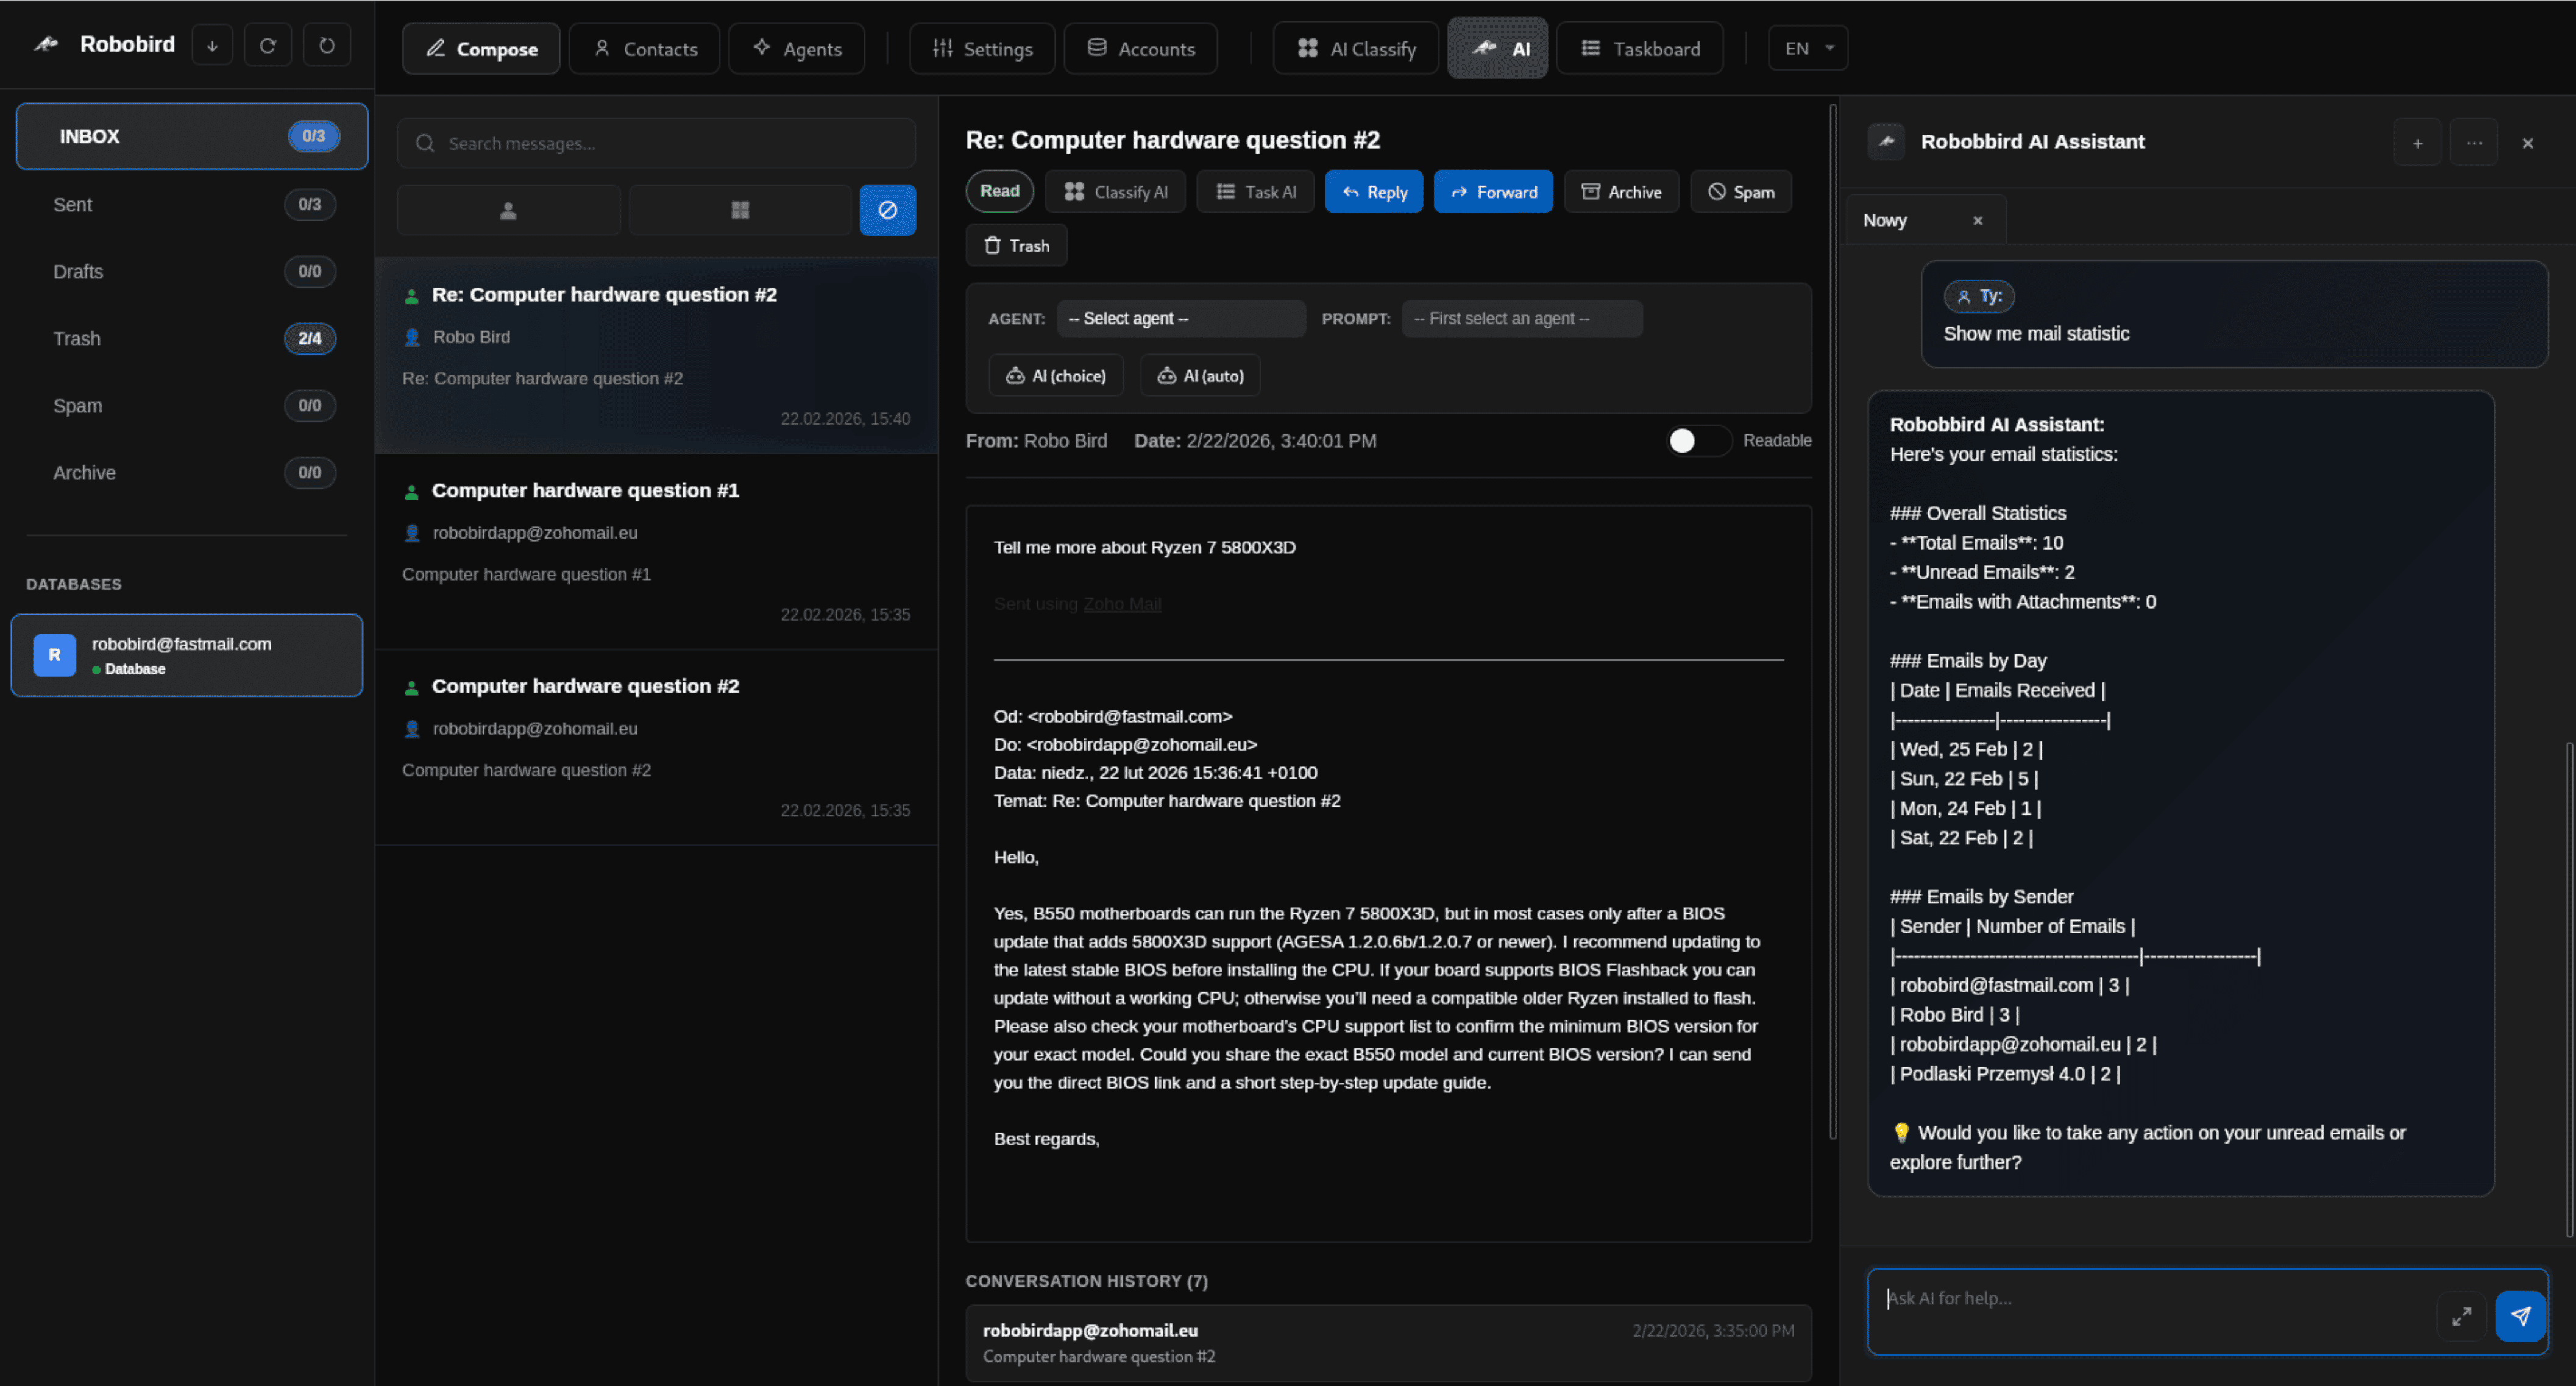Select the grid filter icon above messages
The height and width of the screenshot is (1386, 2576).
click(x=740, y=210)
